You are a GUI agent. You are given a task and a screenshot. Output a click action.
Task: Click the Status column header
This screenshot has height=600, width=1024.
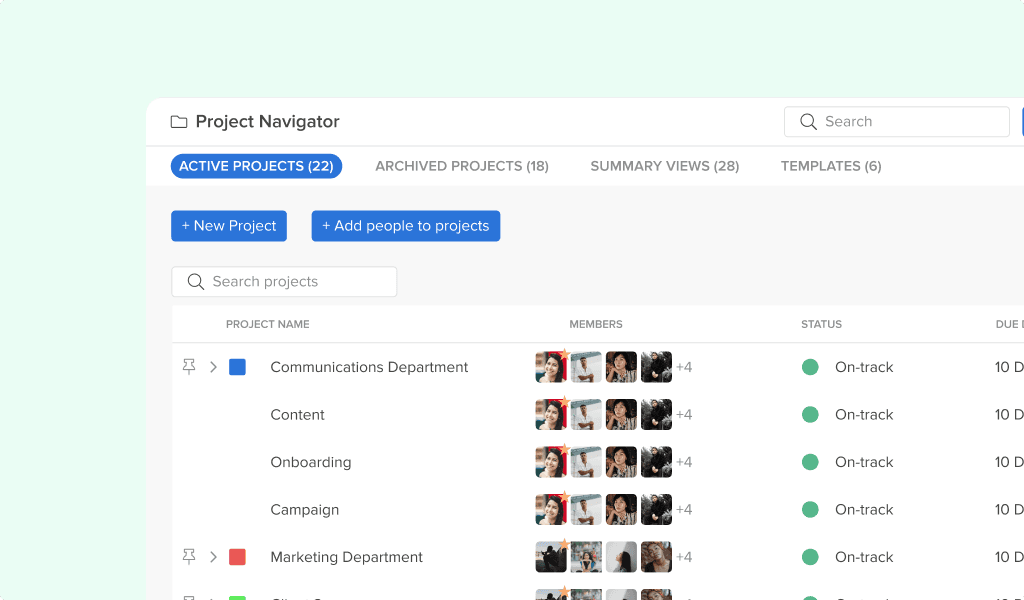click(822, 324)
